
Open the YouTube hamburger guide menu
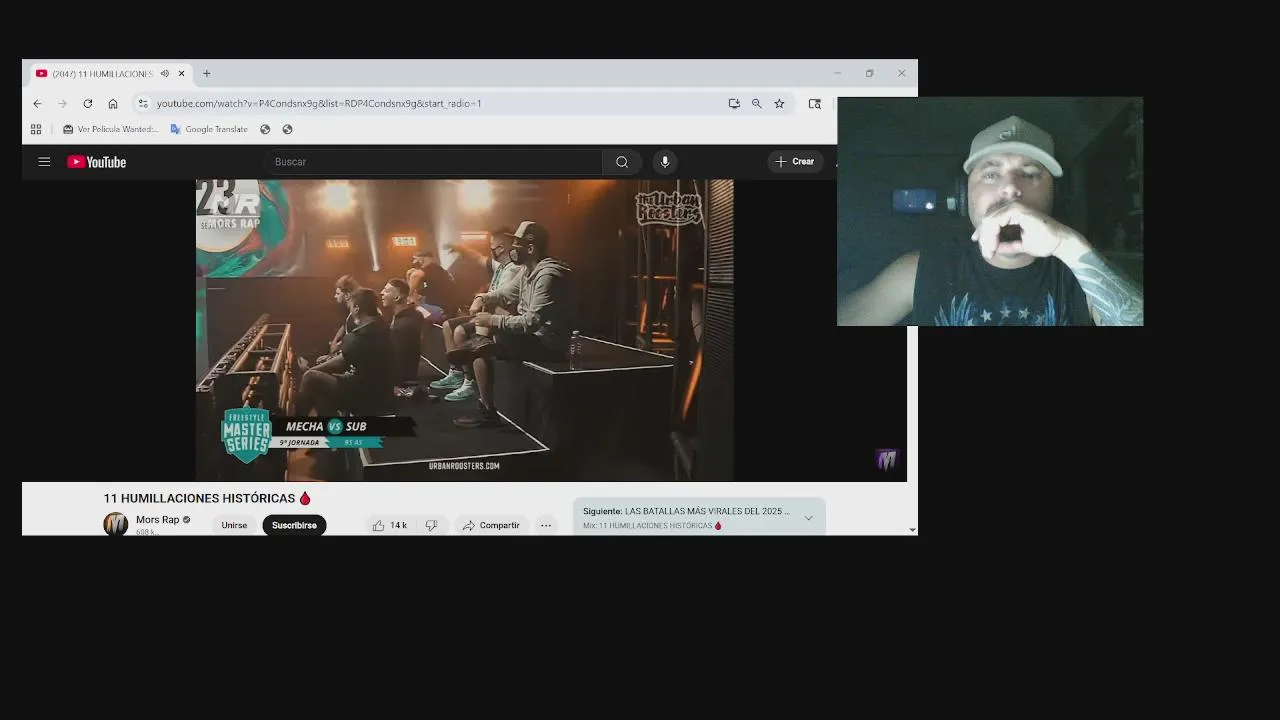(44, 162)
